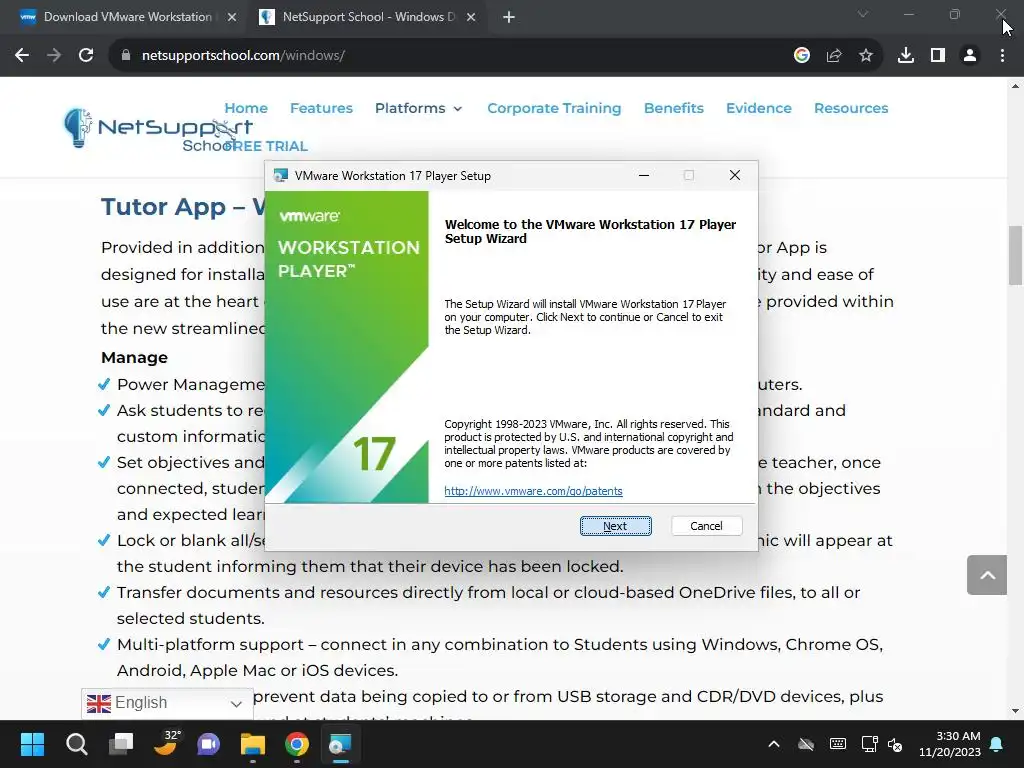This screenshot has height=768, width=1024.
Task: Open Corporate Training page
Action: (554, 108)
